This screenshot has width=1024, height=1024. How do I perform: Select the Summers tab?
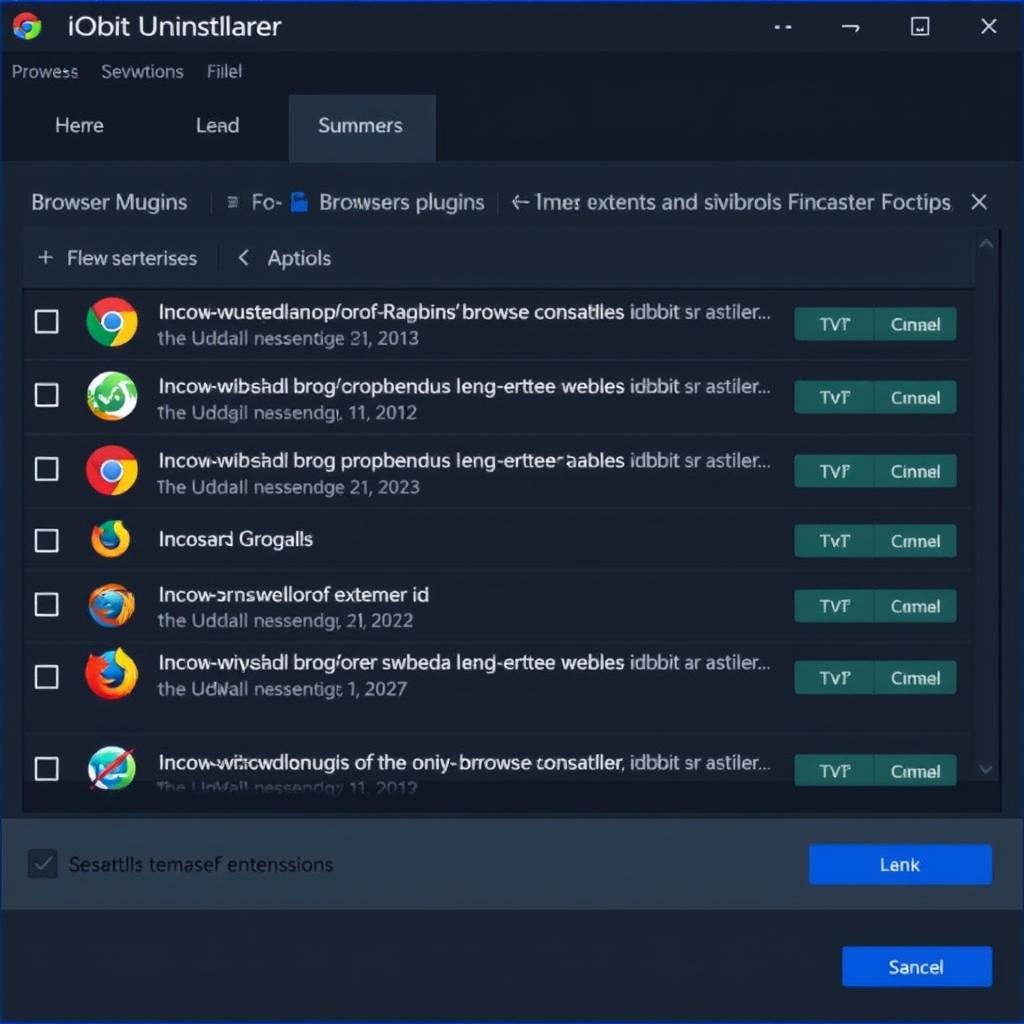(362, 127)
